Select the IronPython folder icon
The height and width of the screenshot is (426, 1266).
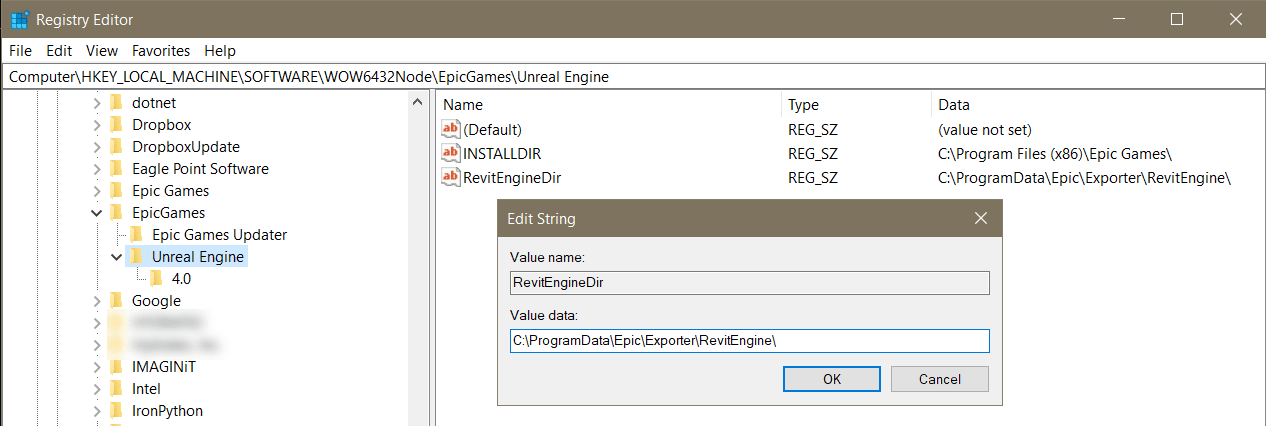click(x=116, y=411)
